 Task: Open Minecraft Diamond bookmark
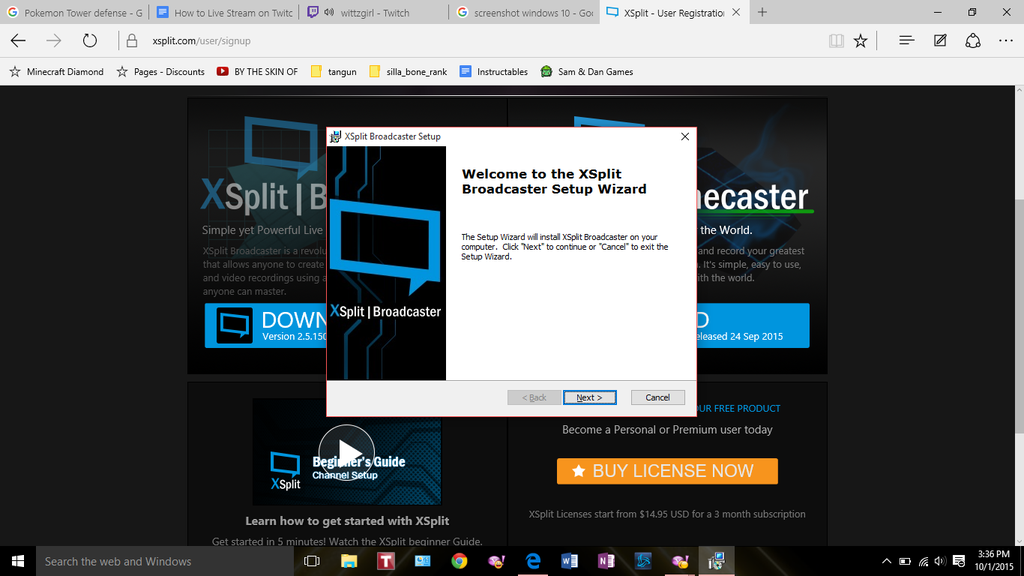coord(56,72)
